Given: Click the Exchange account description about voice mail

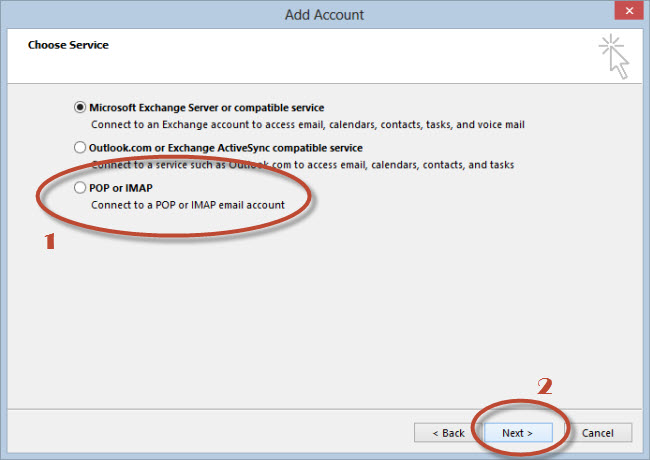Looking at the screenshot, I should (x=308, y=124).
